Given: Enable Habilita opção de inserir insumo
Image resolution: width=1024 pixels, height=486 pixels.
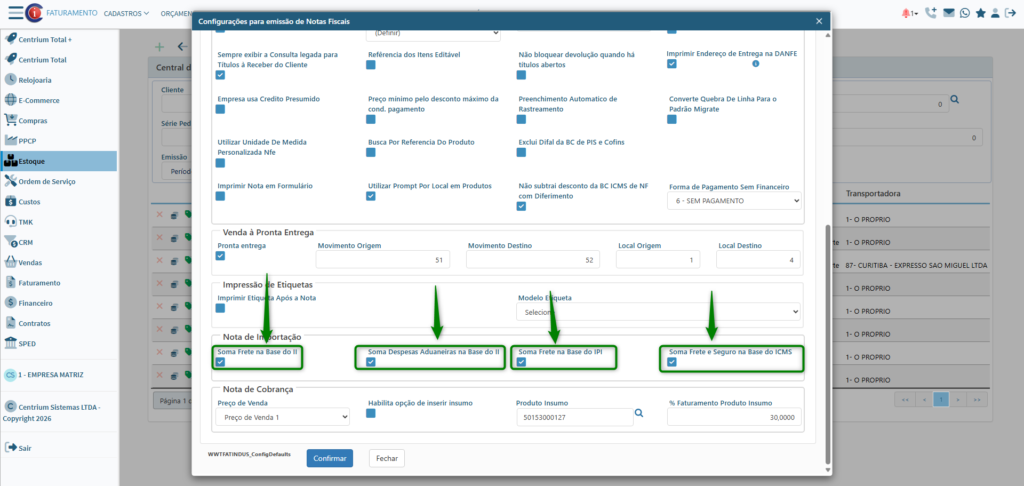Looking at the screenshot, I should [371, 413].
